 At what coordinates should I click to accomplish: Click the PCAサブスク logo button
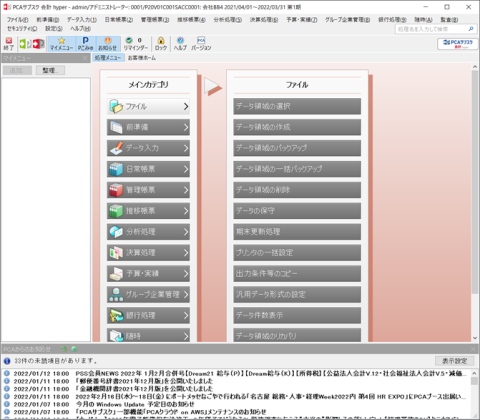pyautogui.click(x=458, y=44)
